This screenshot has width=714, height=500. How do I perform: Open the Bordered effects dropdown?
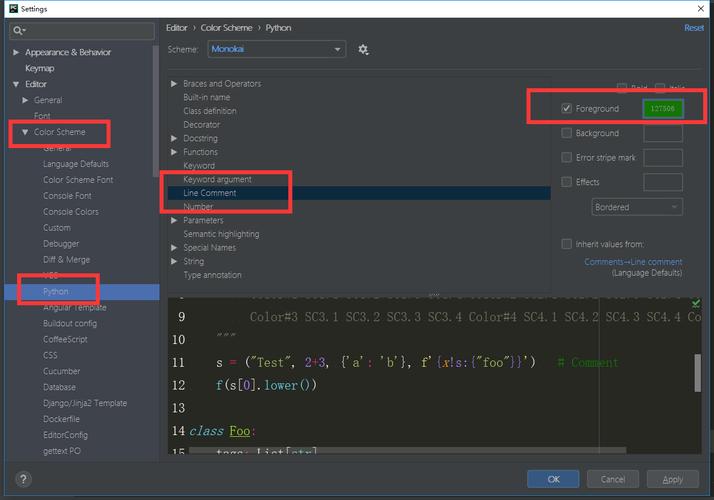(637, 207)
